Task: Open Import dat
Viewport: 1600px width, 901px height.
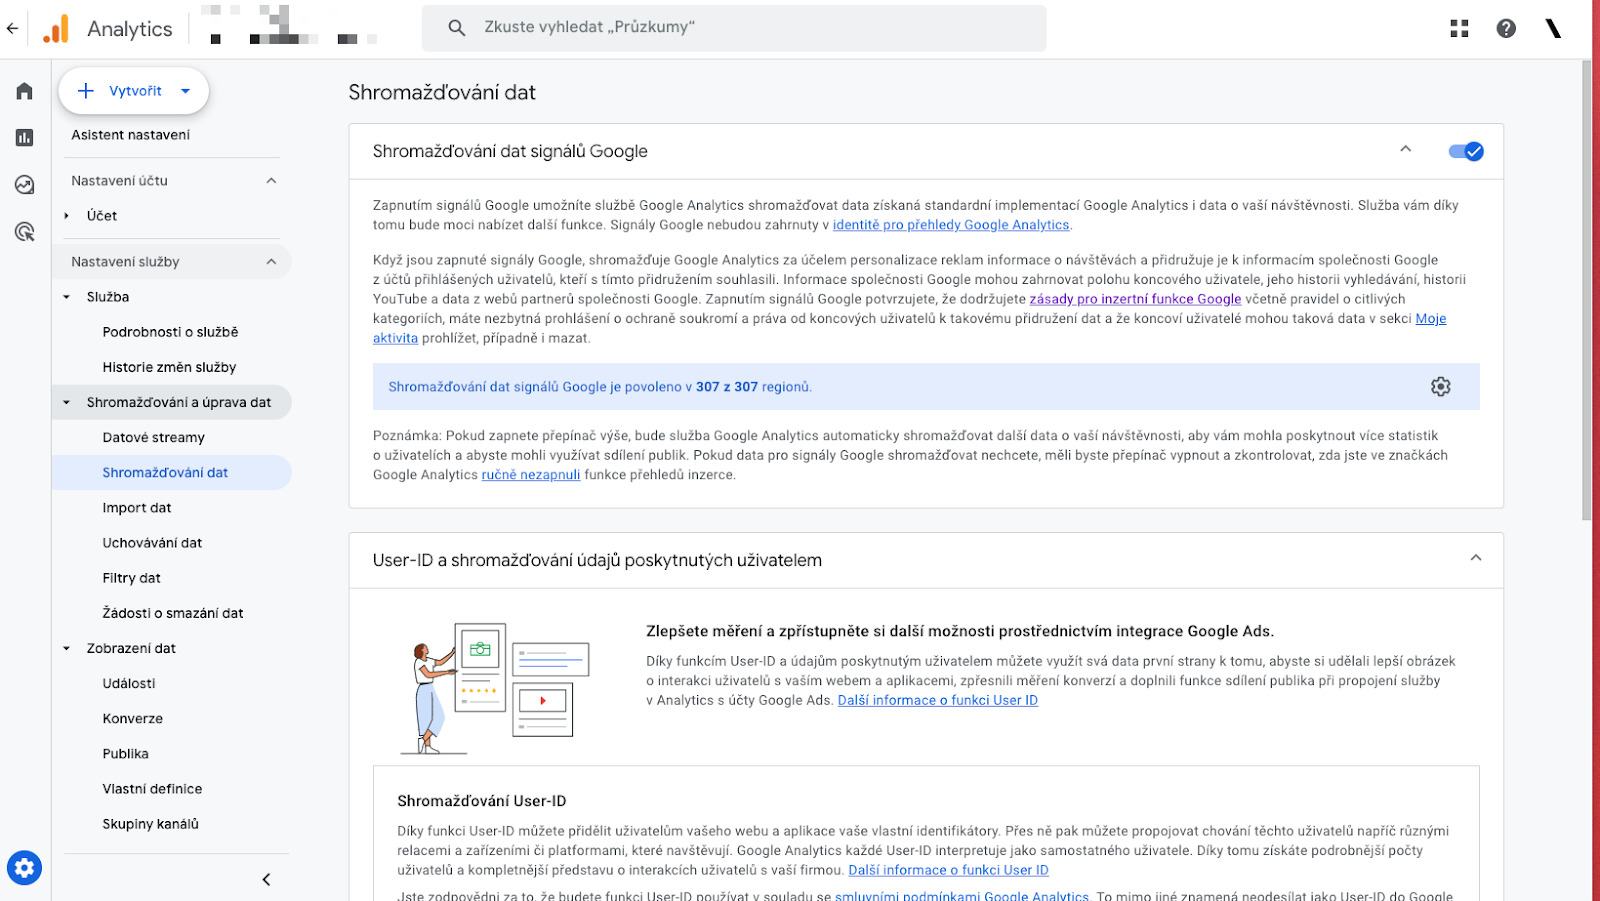Action: [x=137, y=508]
